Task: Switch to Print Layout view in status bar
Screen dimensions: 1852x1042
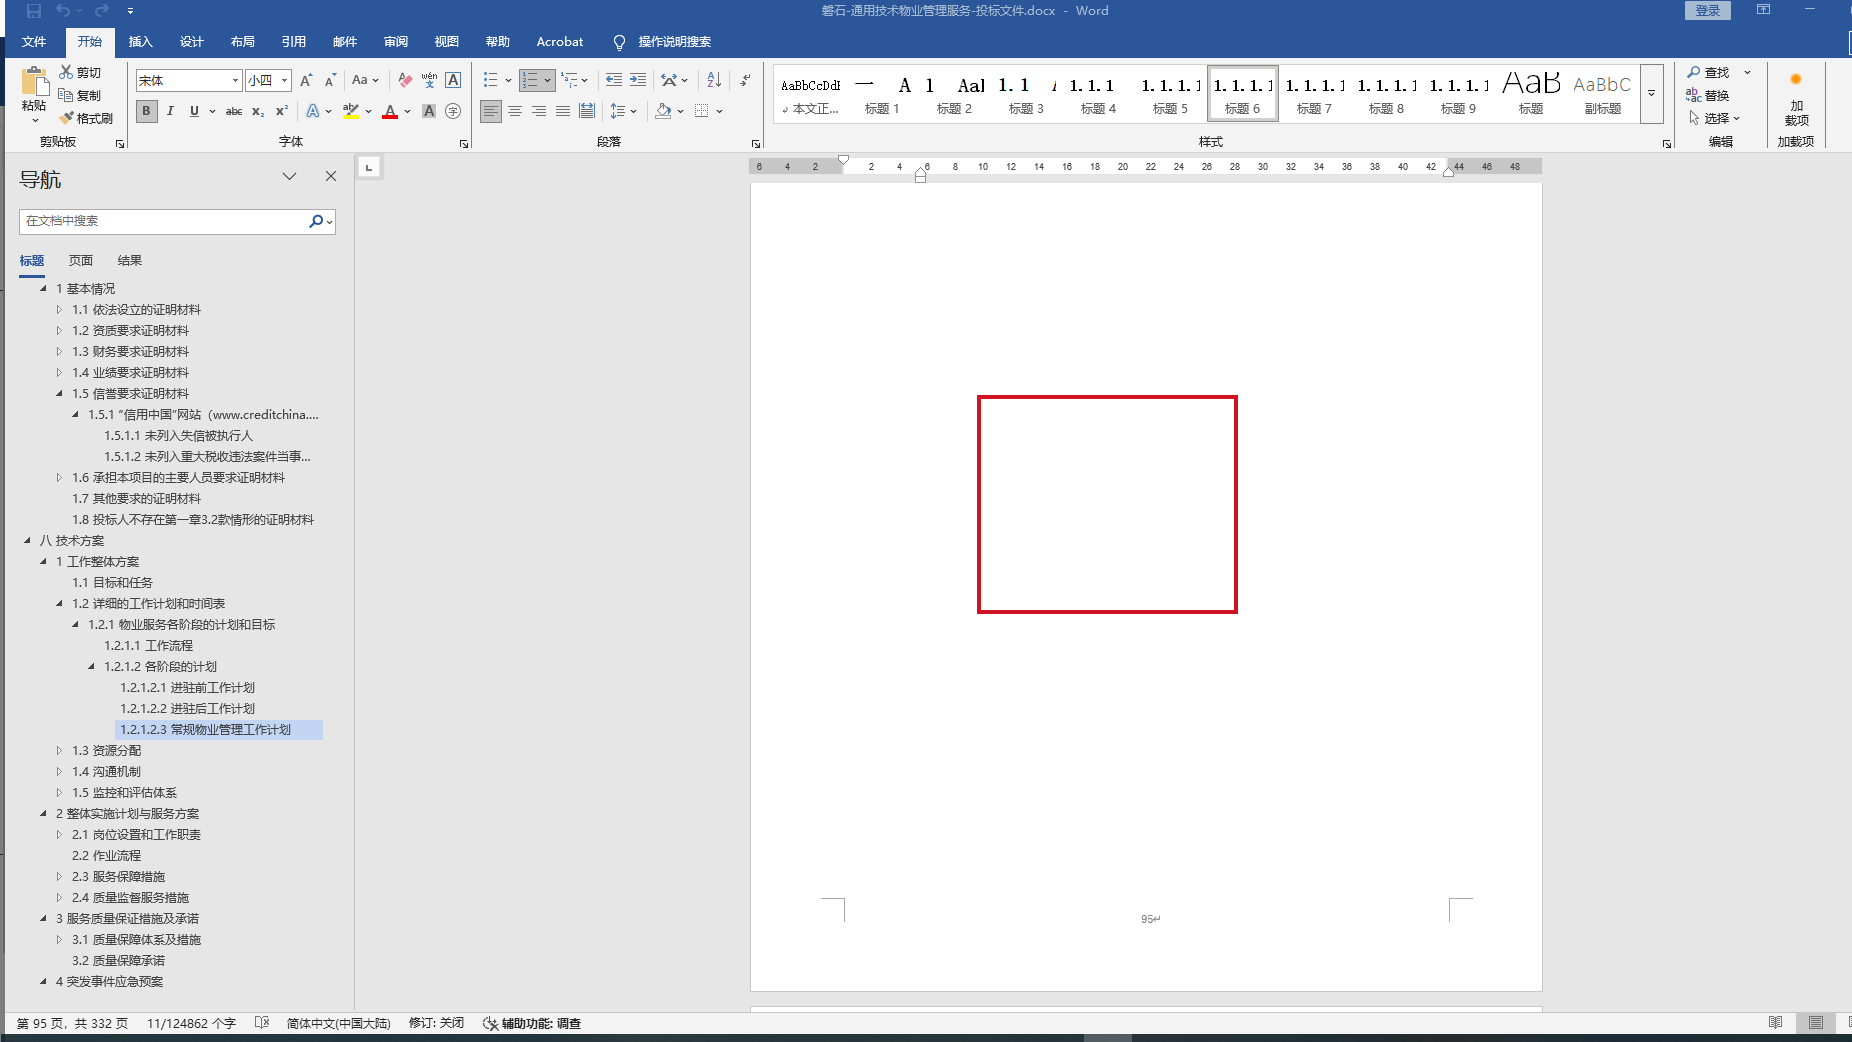Action: coord(1815,1023)
